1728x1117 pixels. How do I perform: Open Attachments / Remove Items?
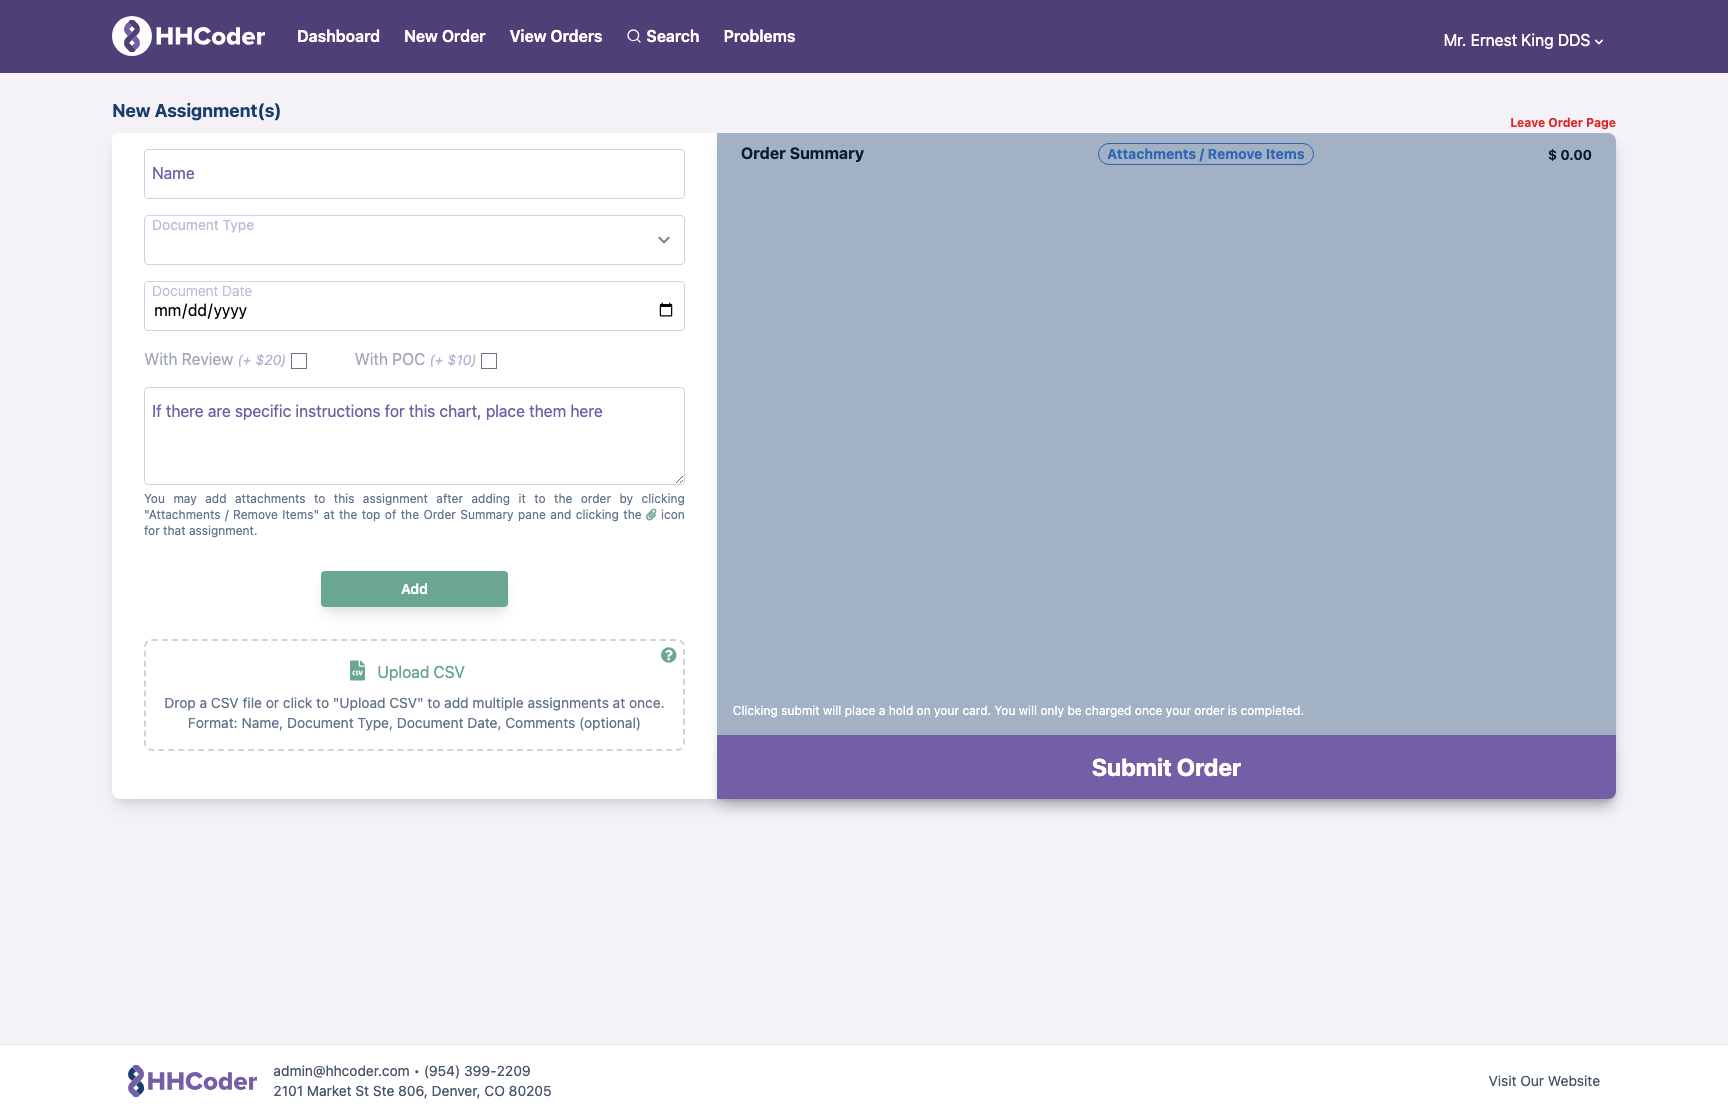[1205, 153]
